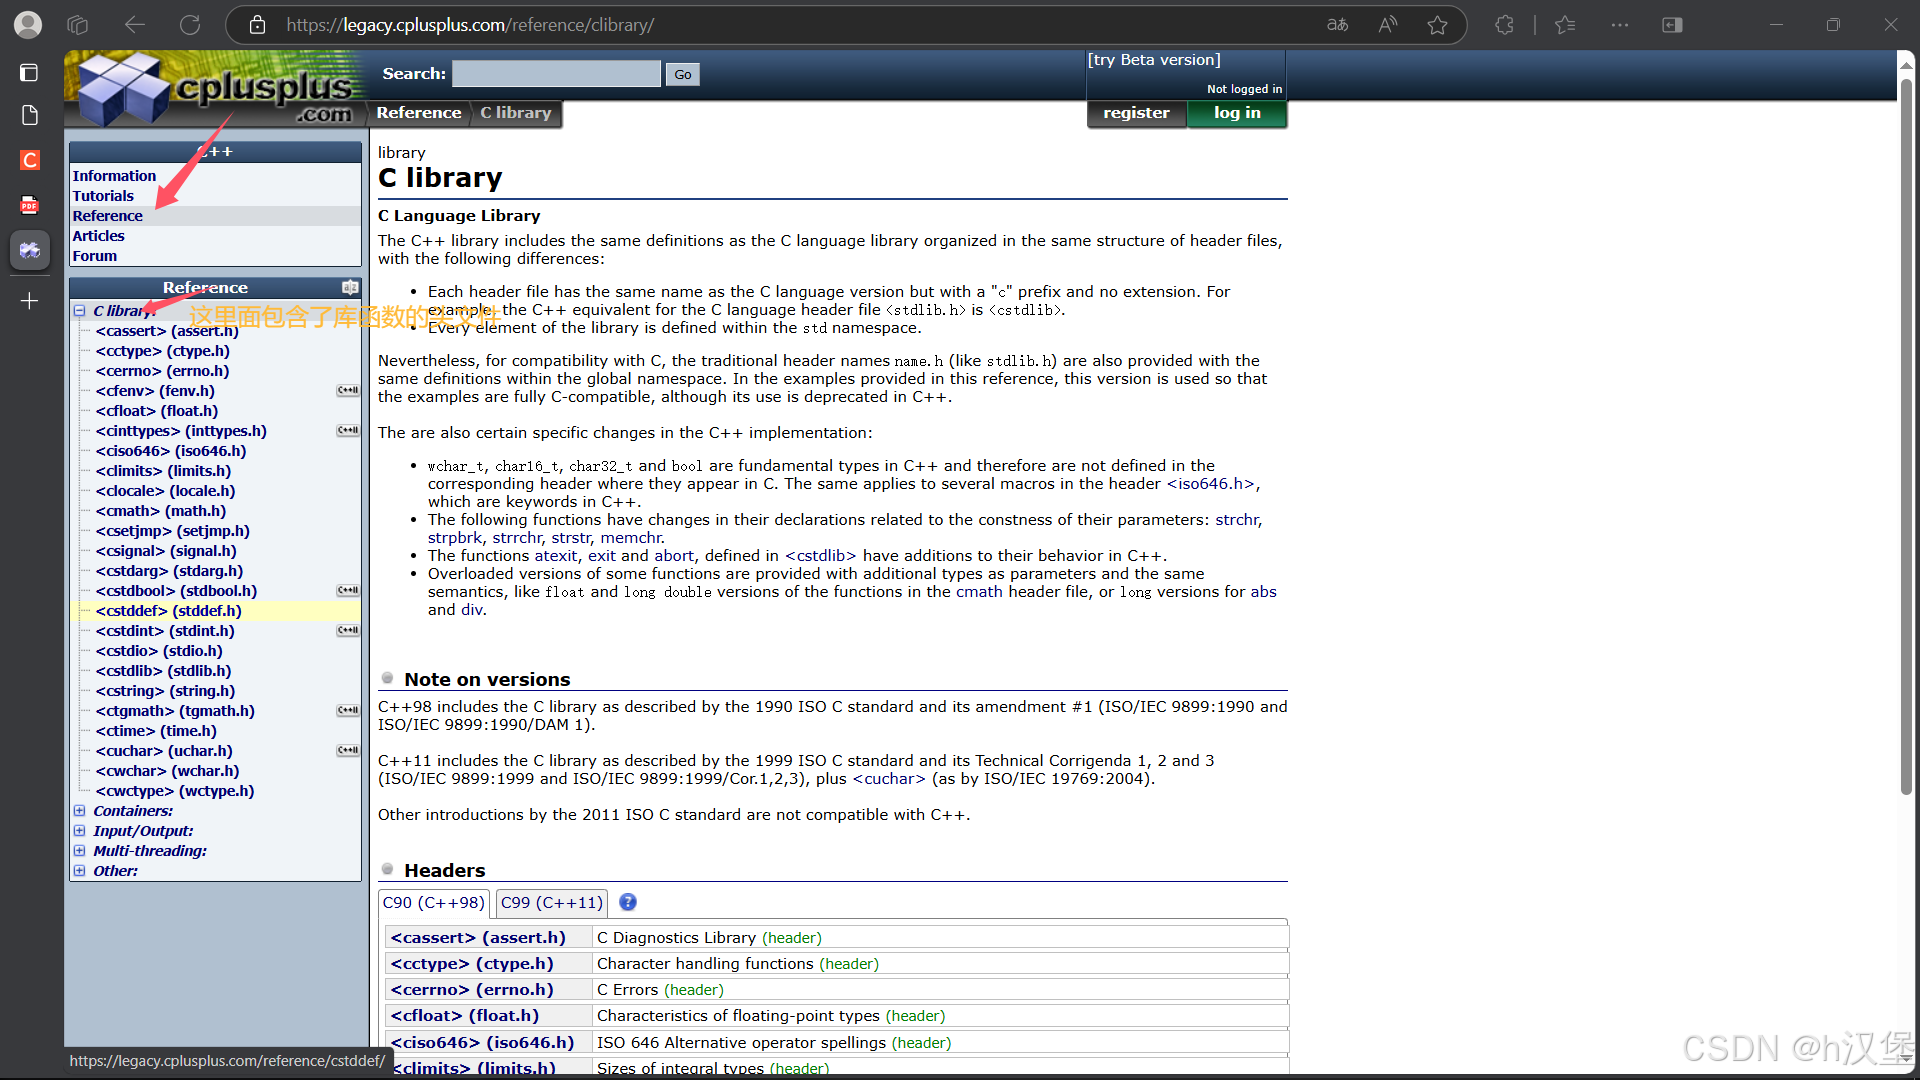Click the Go search button
This screenshot has height=1080, width=1920.
coord(682,74)
